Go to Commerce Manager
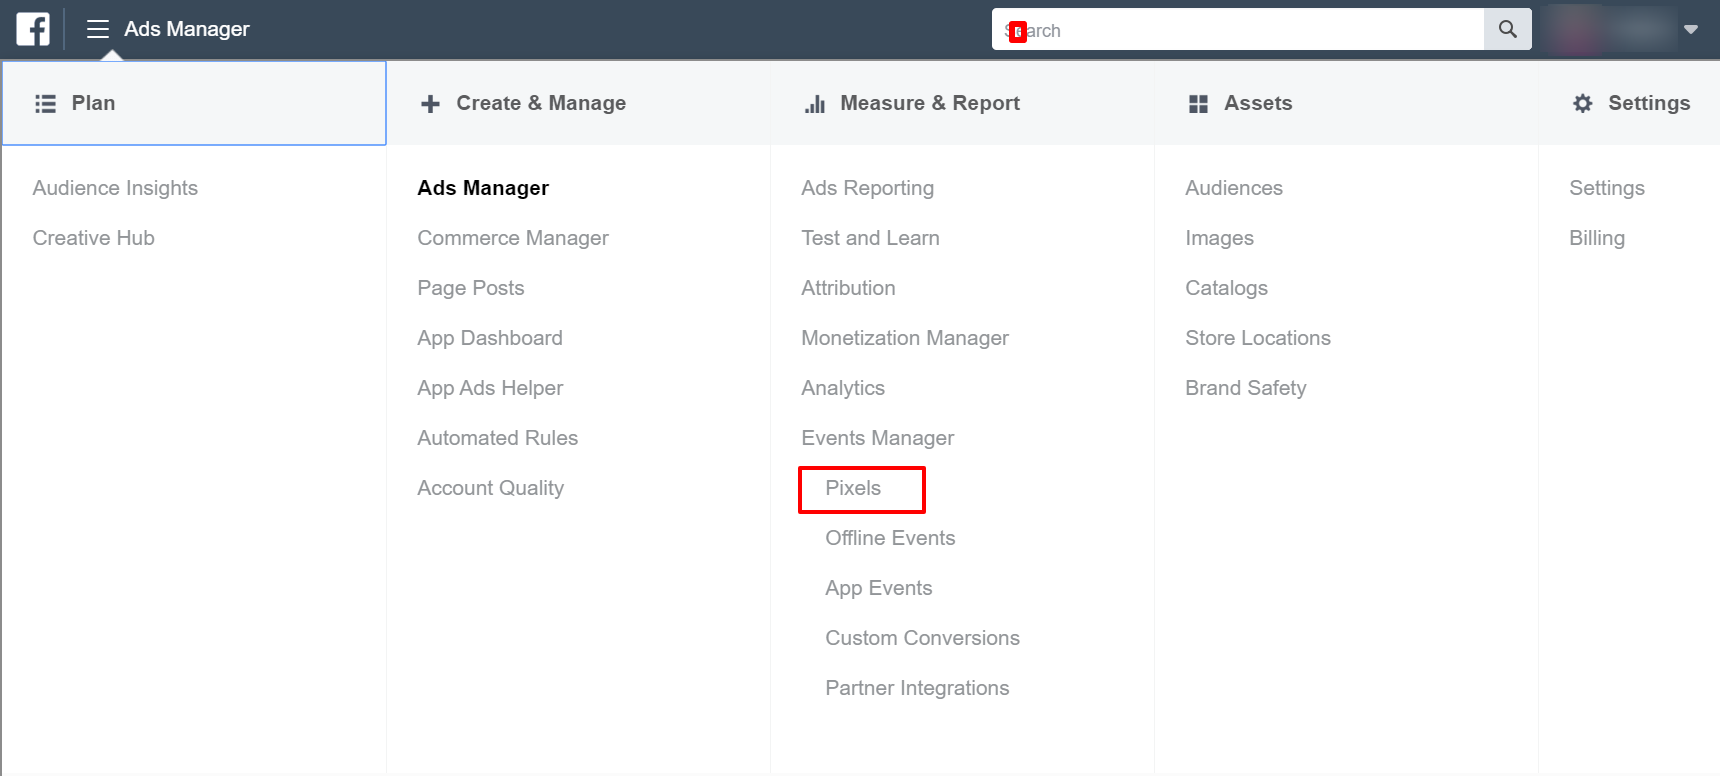 pyautogui.click(x=512, y=238)
